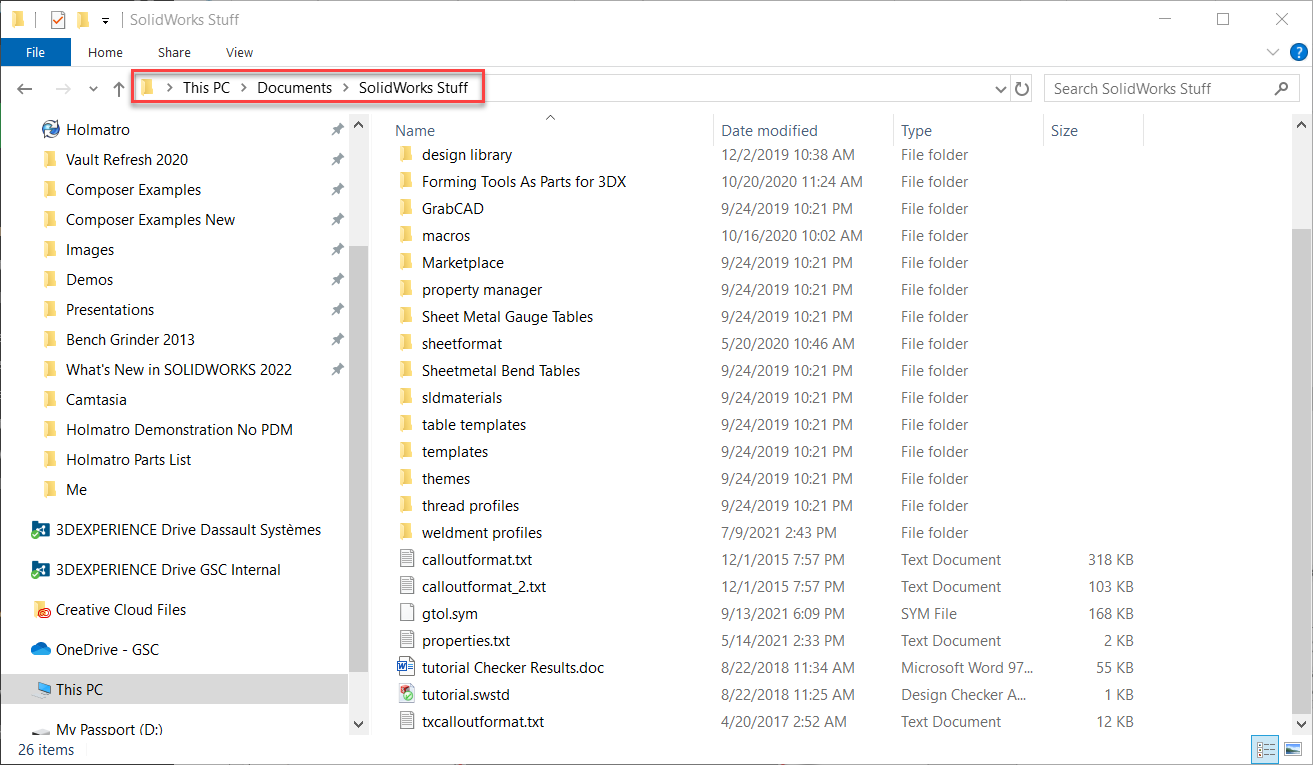Open the File menu tab
The height and width of the screenshot is (765, 1313).
coord(35,52)
